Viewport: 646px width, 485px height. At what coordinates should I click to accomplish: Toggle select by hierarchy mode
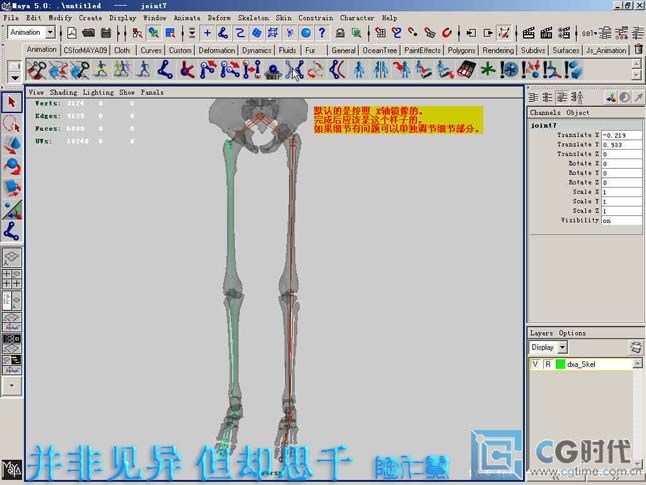pyautogui.click(x=137, y=33)
